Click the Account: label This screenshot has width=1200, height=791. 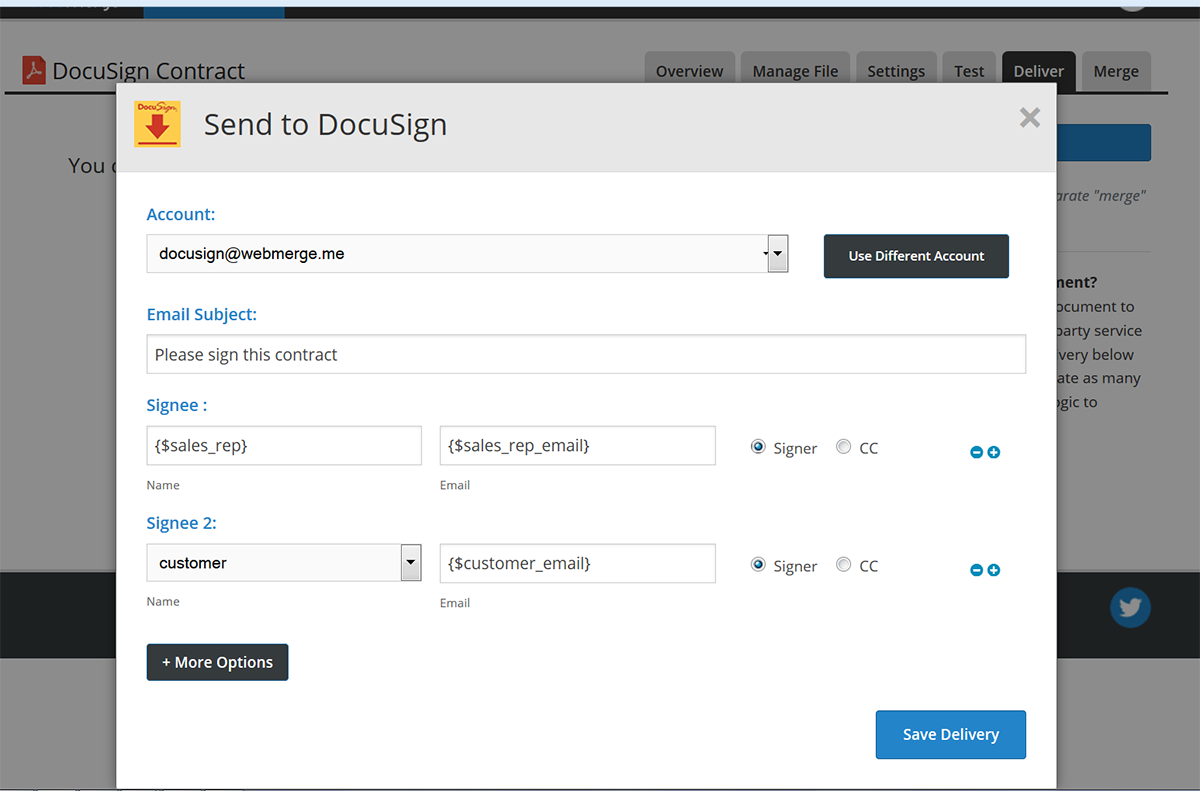coord(181,214)
